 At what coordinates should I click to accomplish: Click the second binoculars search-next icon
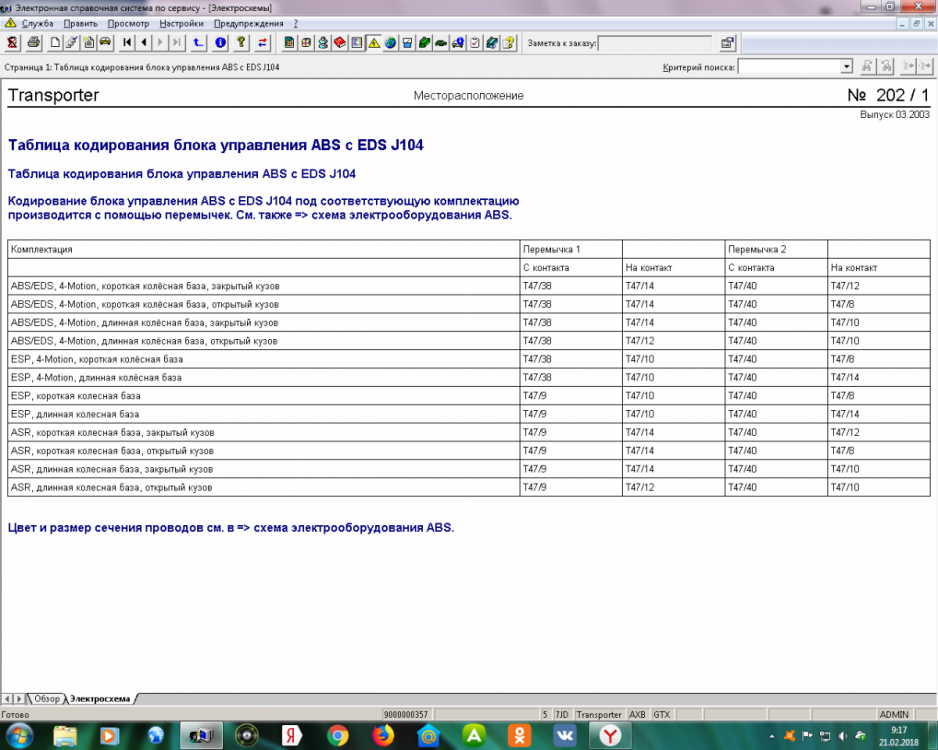pyautogui.click(x=887, y=66)
